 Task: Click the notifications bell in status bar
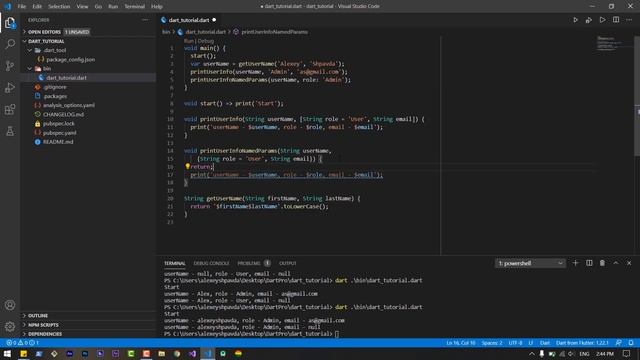631,343
